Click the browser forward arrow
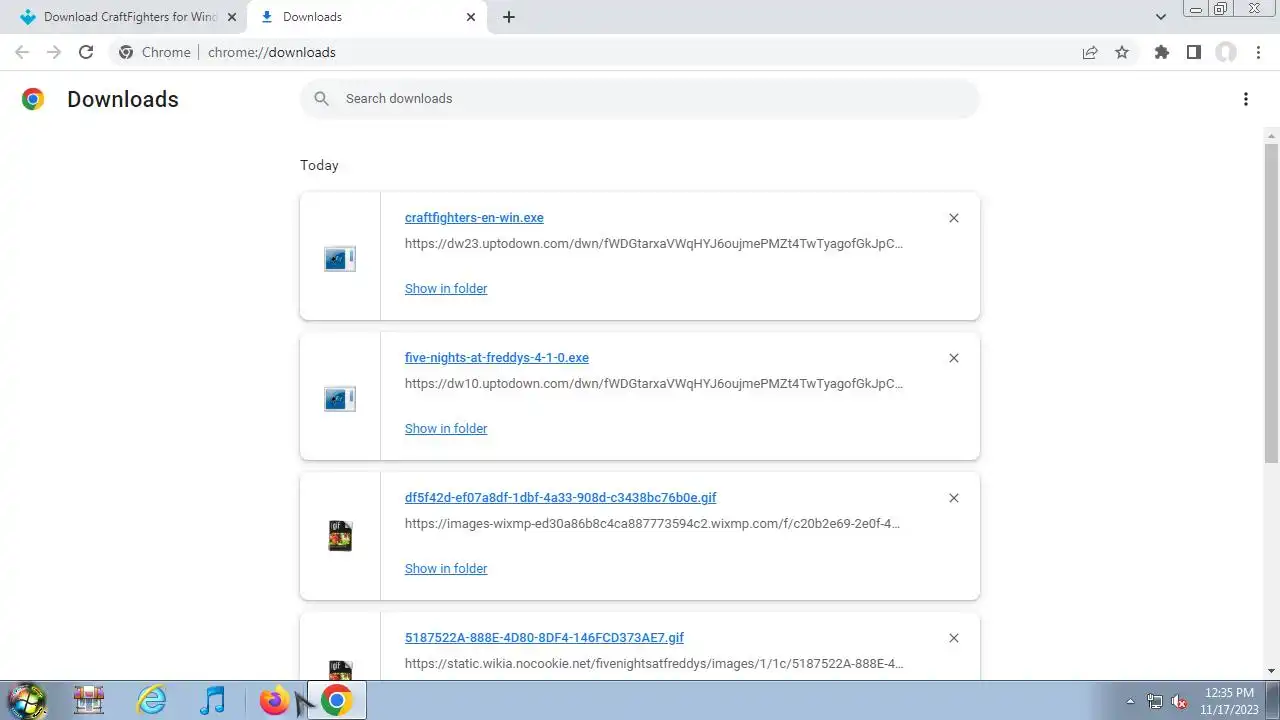The image size is (1280, 720). pyautogui.click(x=54, y=52)
